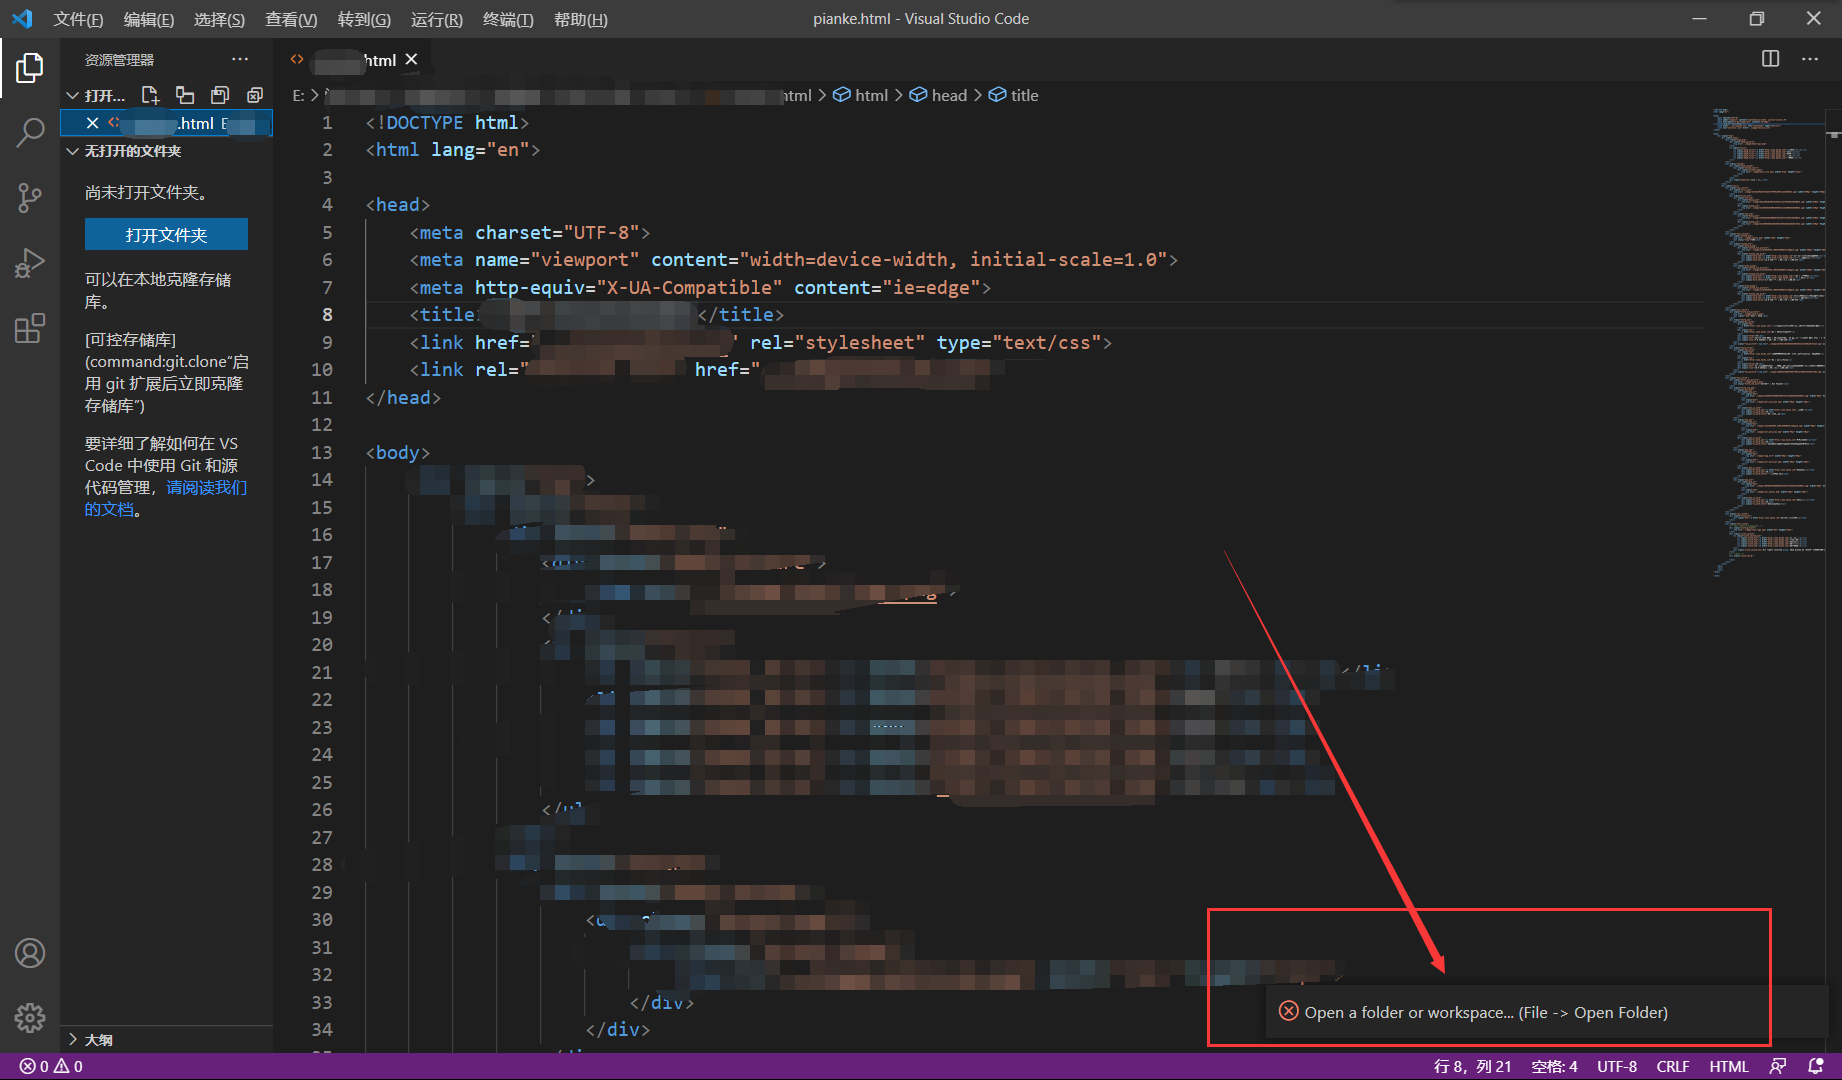Open the Accounts menu icon
Viewport: 1842px width, 1080px height.
coord(30,953)
